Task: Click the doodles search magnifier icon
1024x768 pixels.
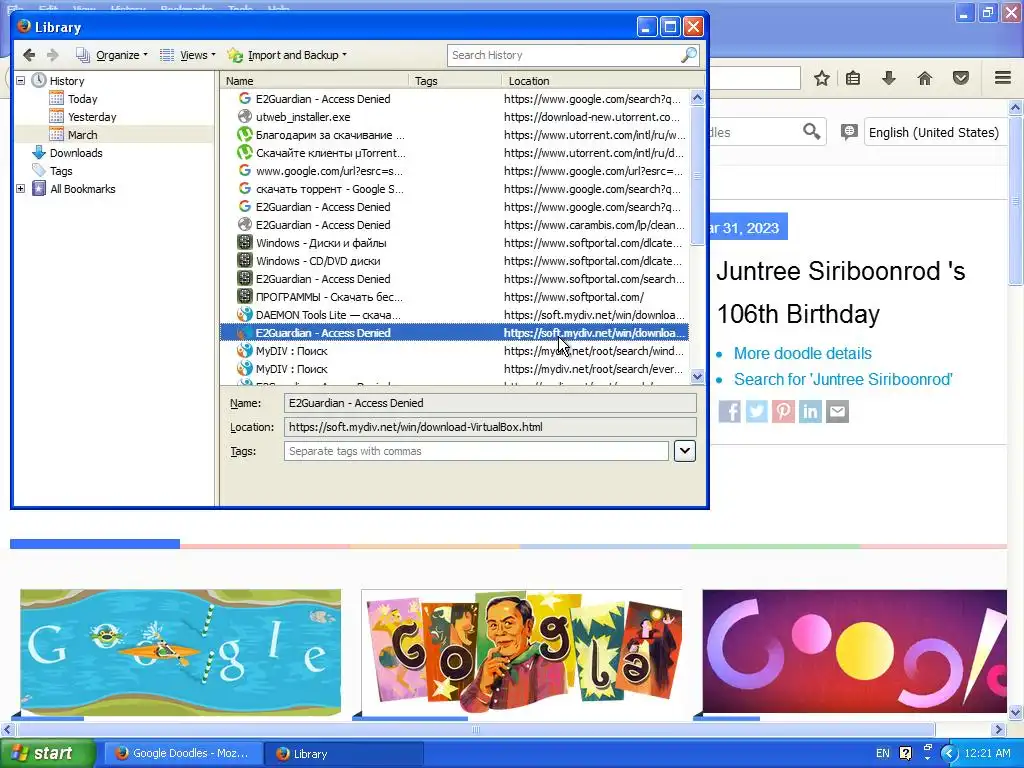Action: (x=811, y=131)
